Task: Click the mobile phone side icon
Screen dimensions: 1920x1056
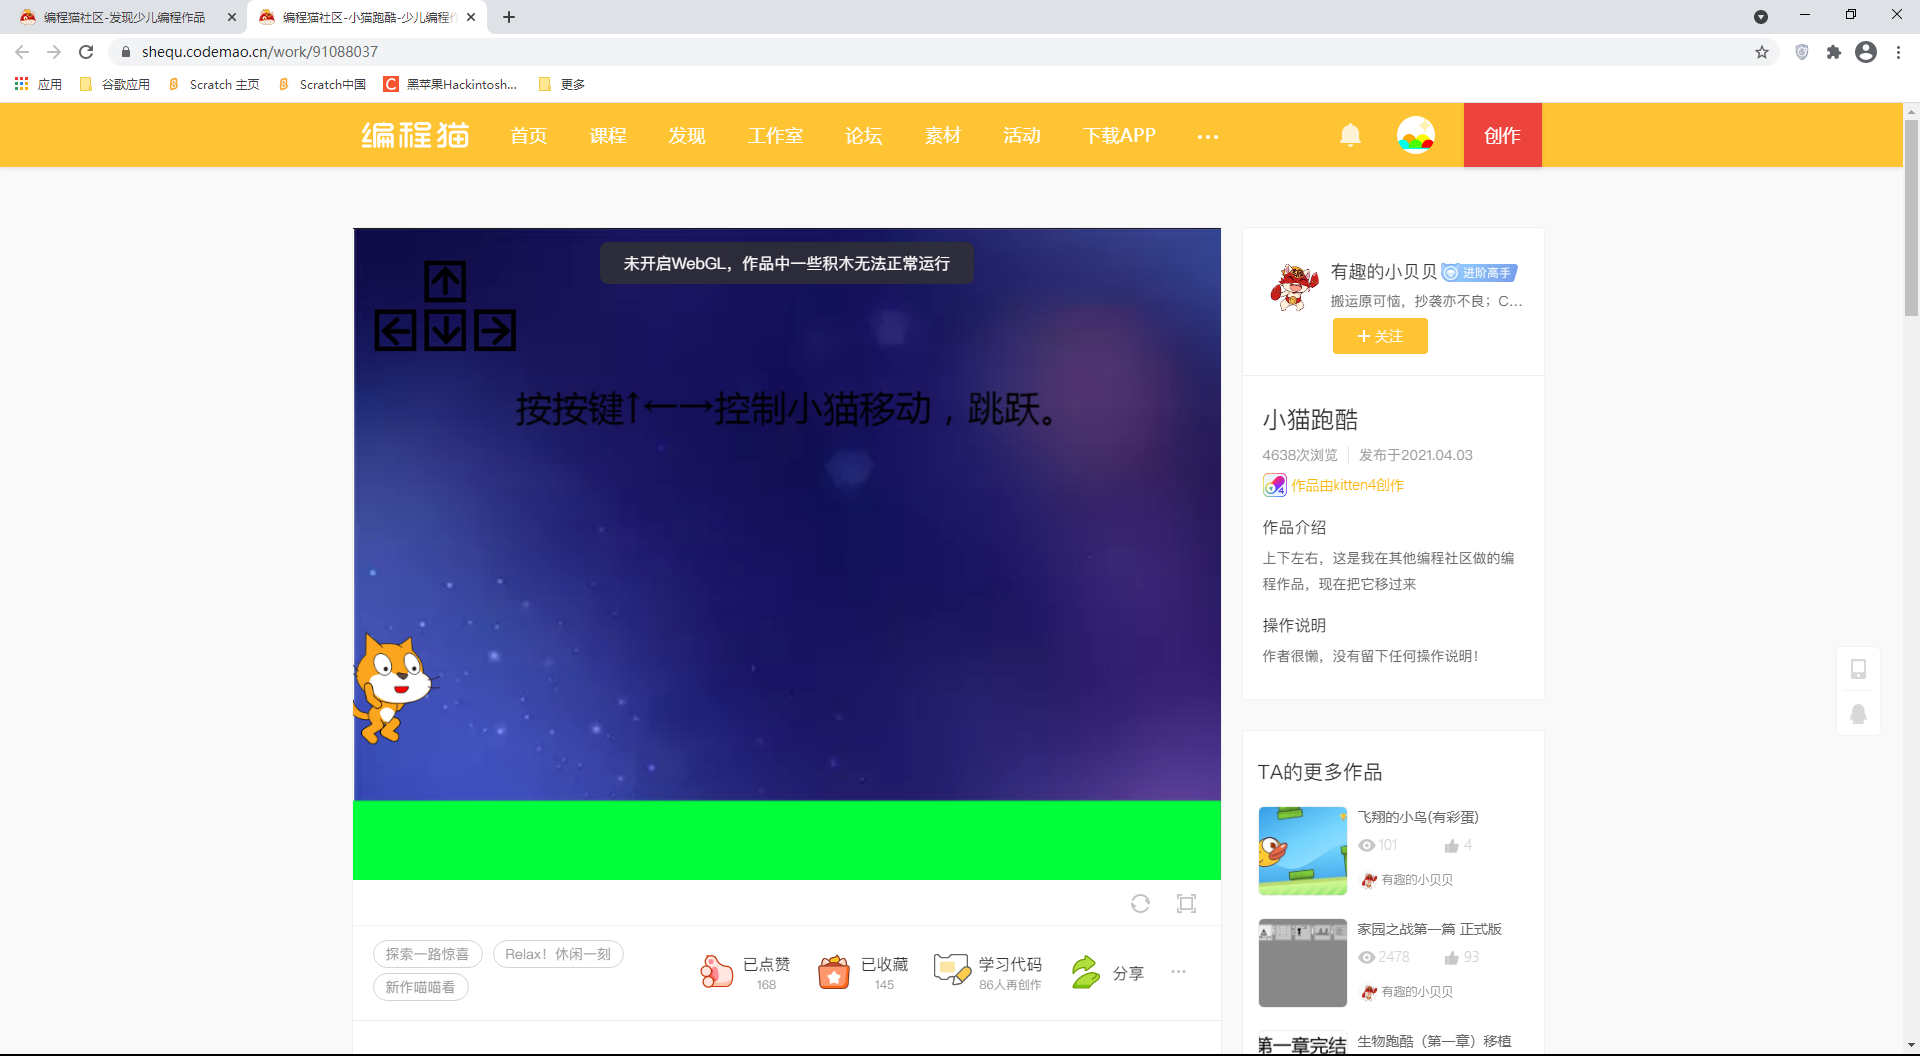Action: pyautogui.click(x=1858, y=669)
